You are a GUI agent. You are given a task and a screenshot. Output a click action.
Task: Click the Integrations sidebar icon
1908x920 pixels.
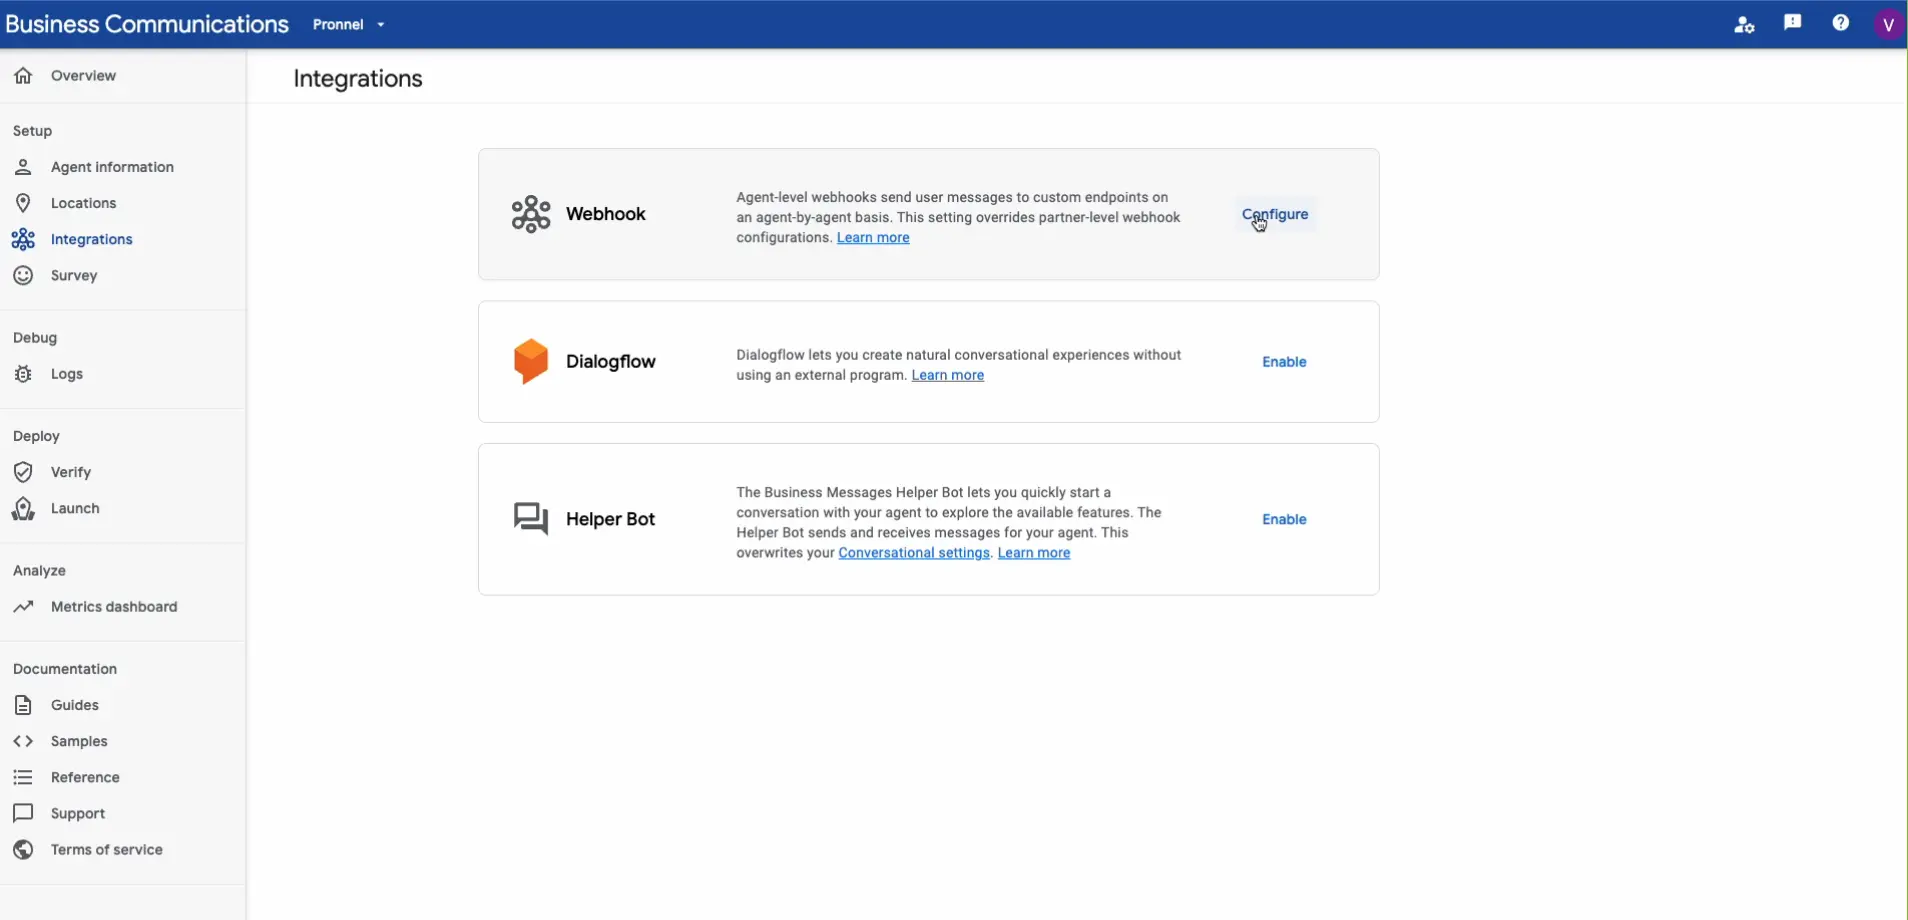[23, 239]
